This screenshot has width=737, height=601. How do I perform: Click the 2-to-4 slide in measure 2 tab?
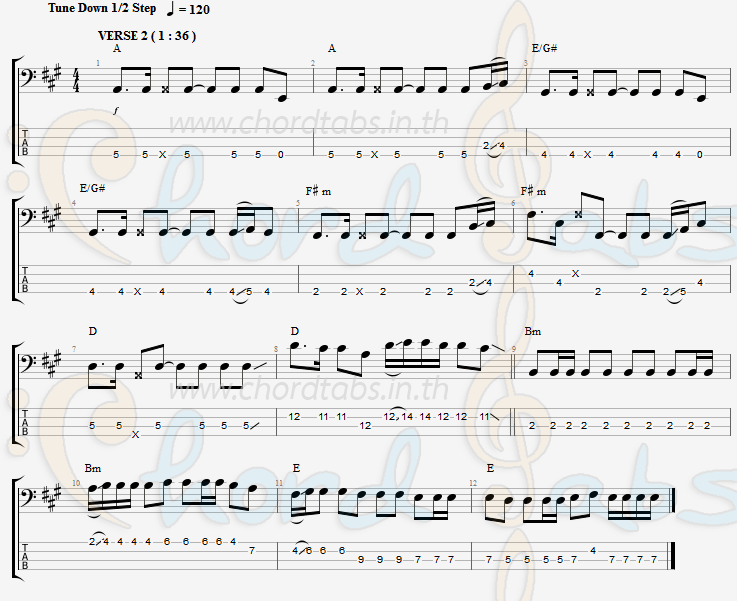click(494, 146)
